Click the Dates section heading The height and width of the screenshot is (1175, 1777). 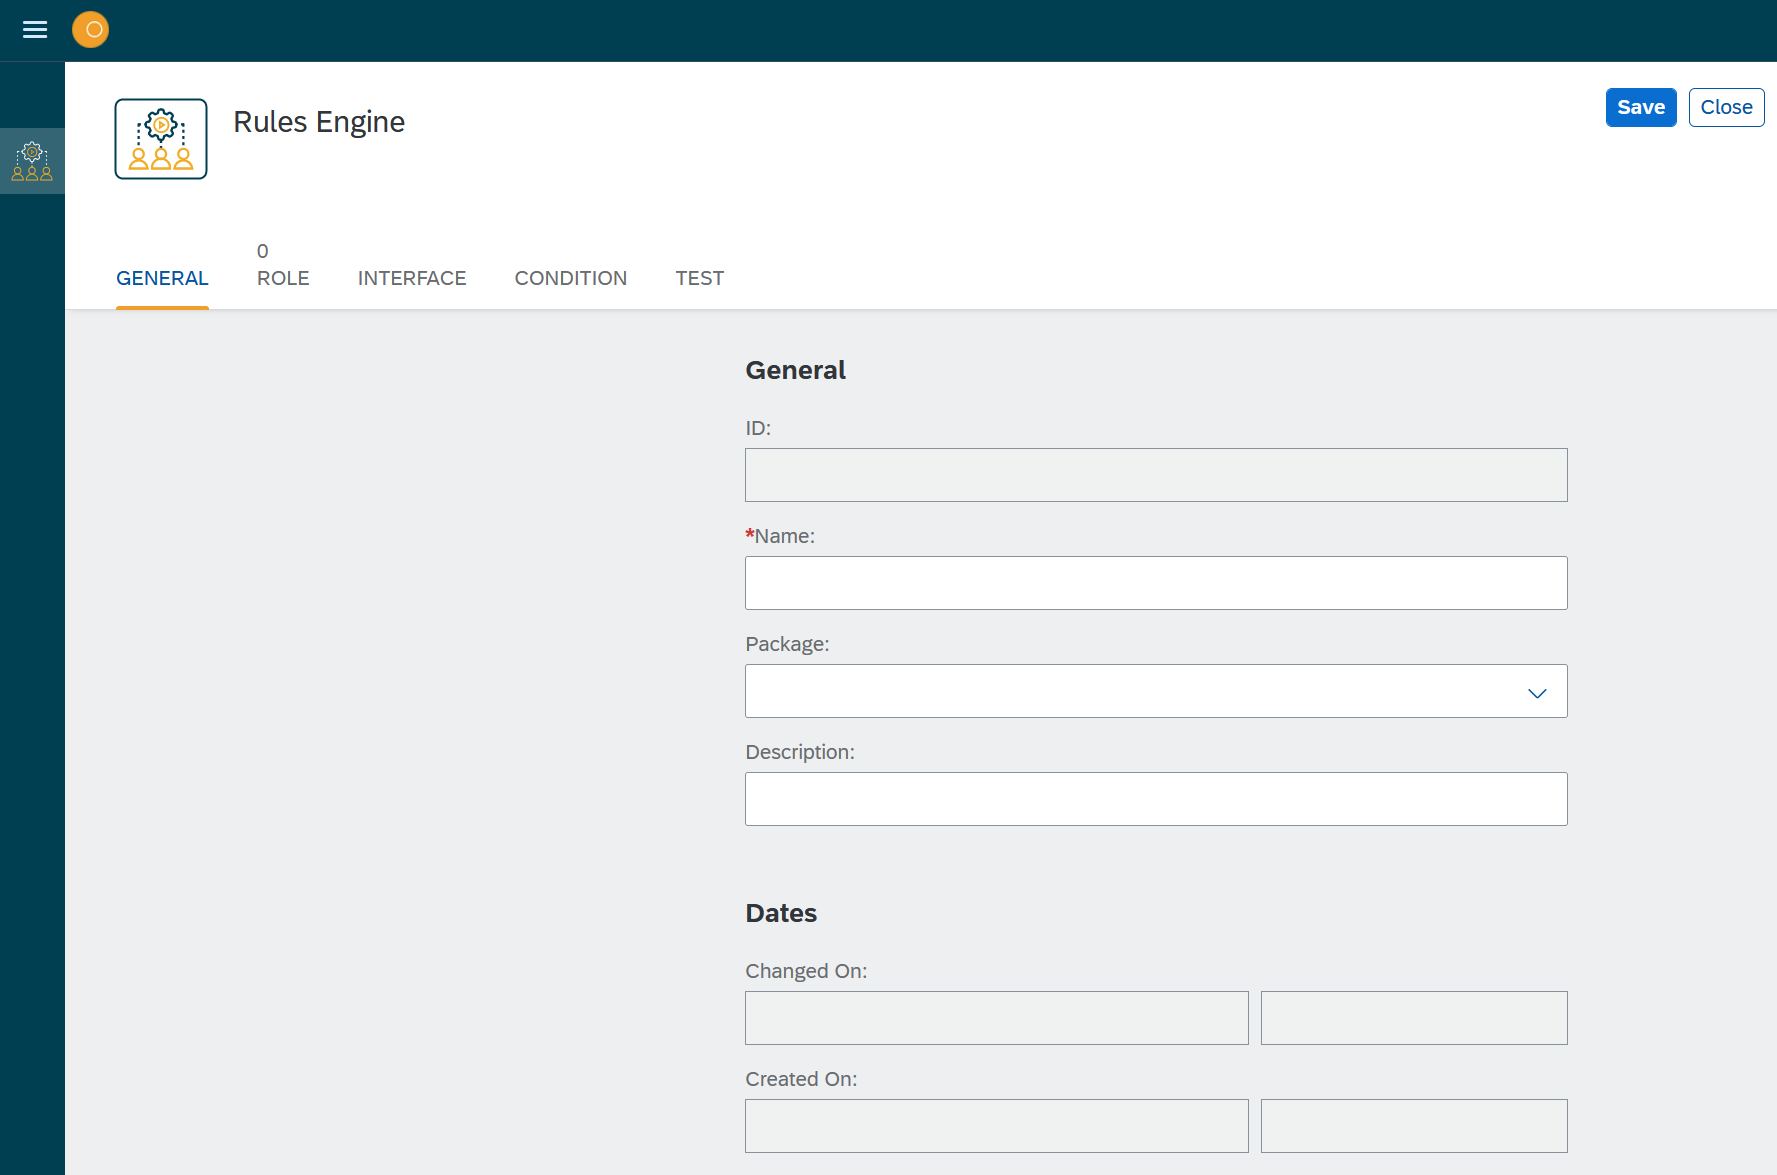tap(781, 913)
